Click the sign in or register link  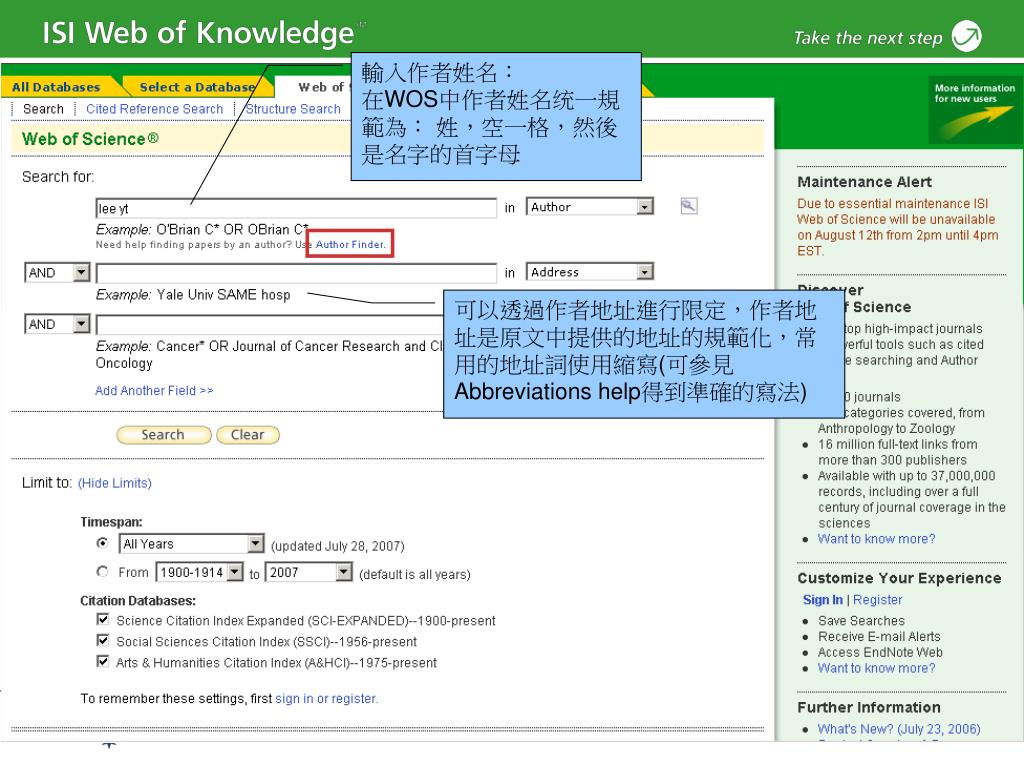327,699
